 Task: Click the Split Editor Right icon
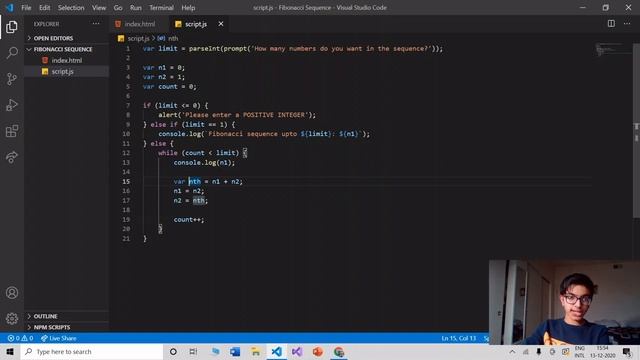click(611, 24)
